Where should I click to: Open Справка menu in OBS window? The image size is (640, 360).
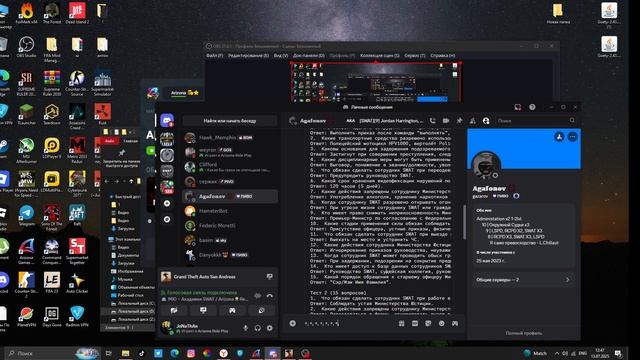tap(442, 56)
